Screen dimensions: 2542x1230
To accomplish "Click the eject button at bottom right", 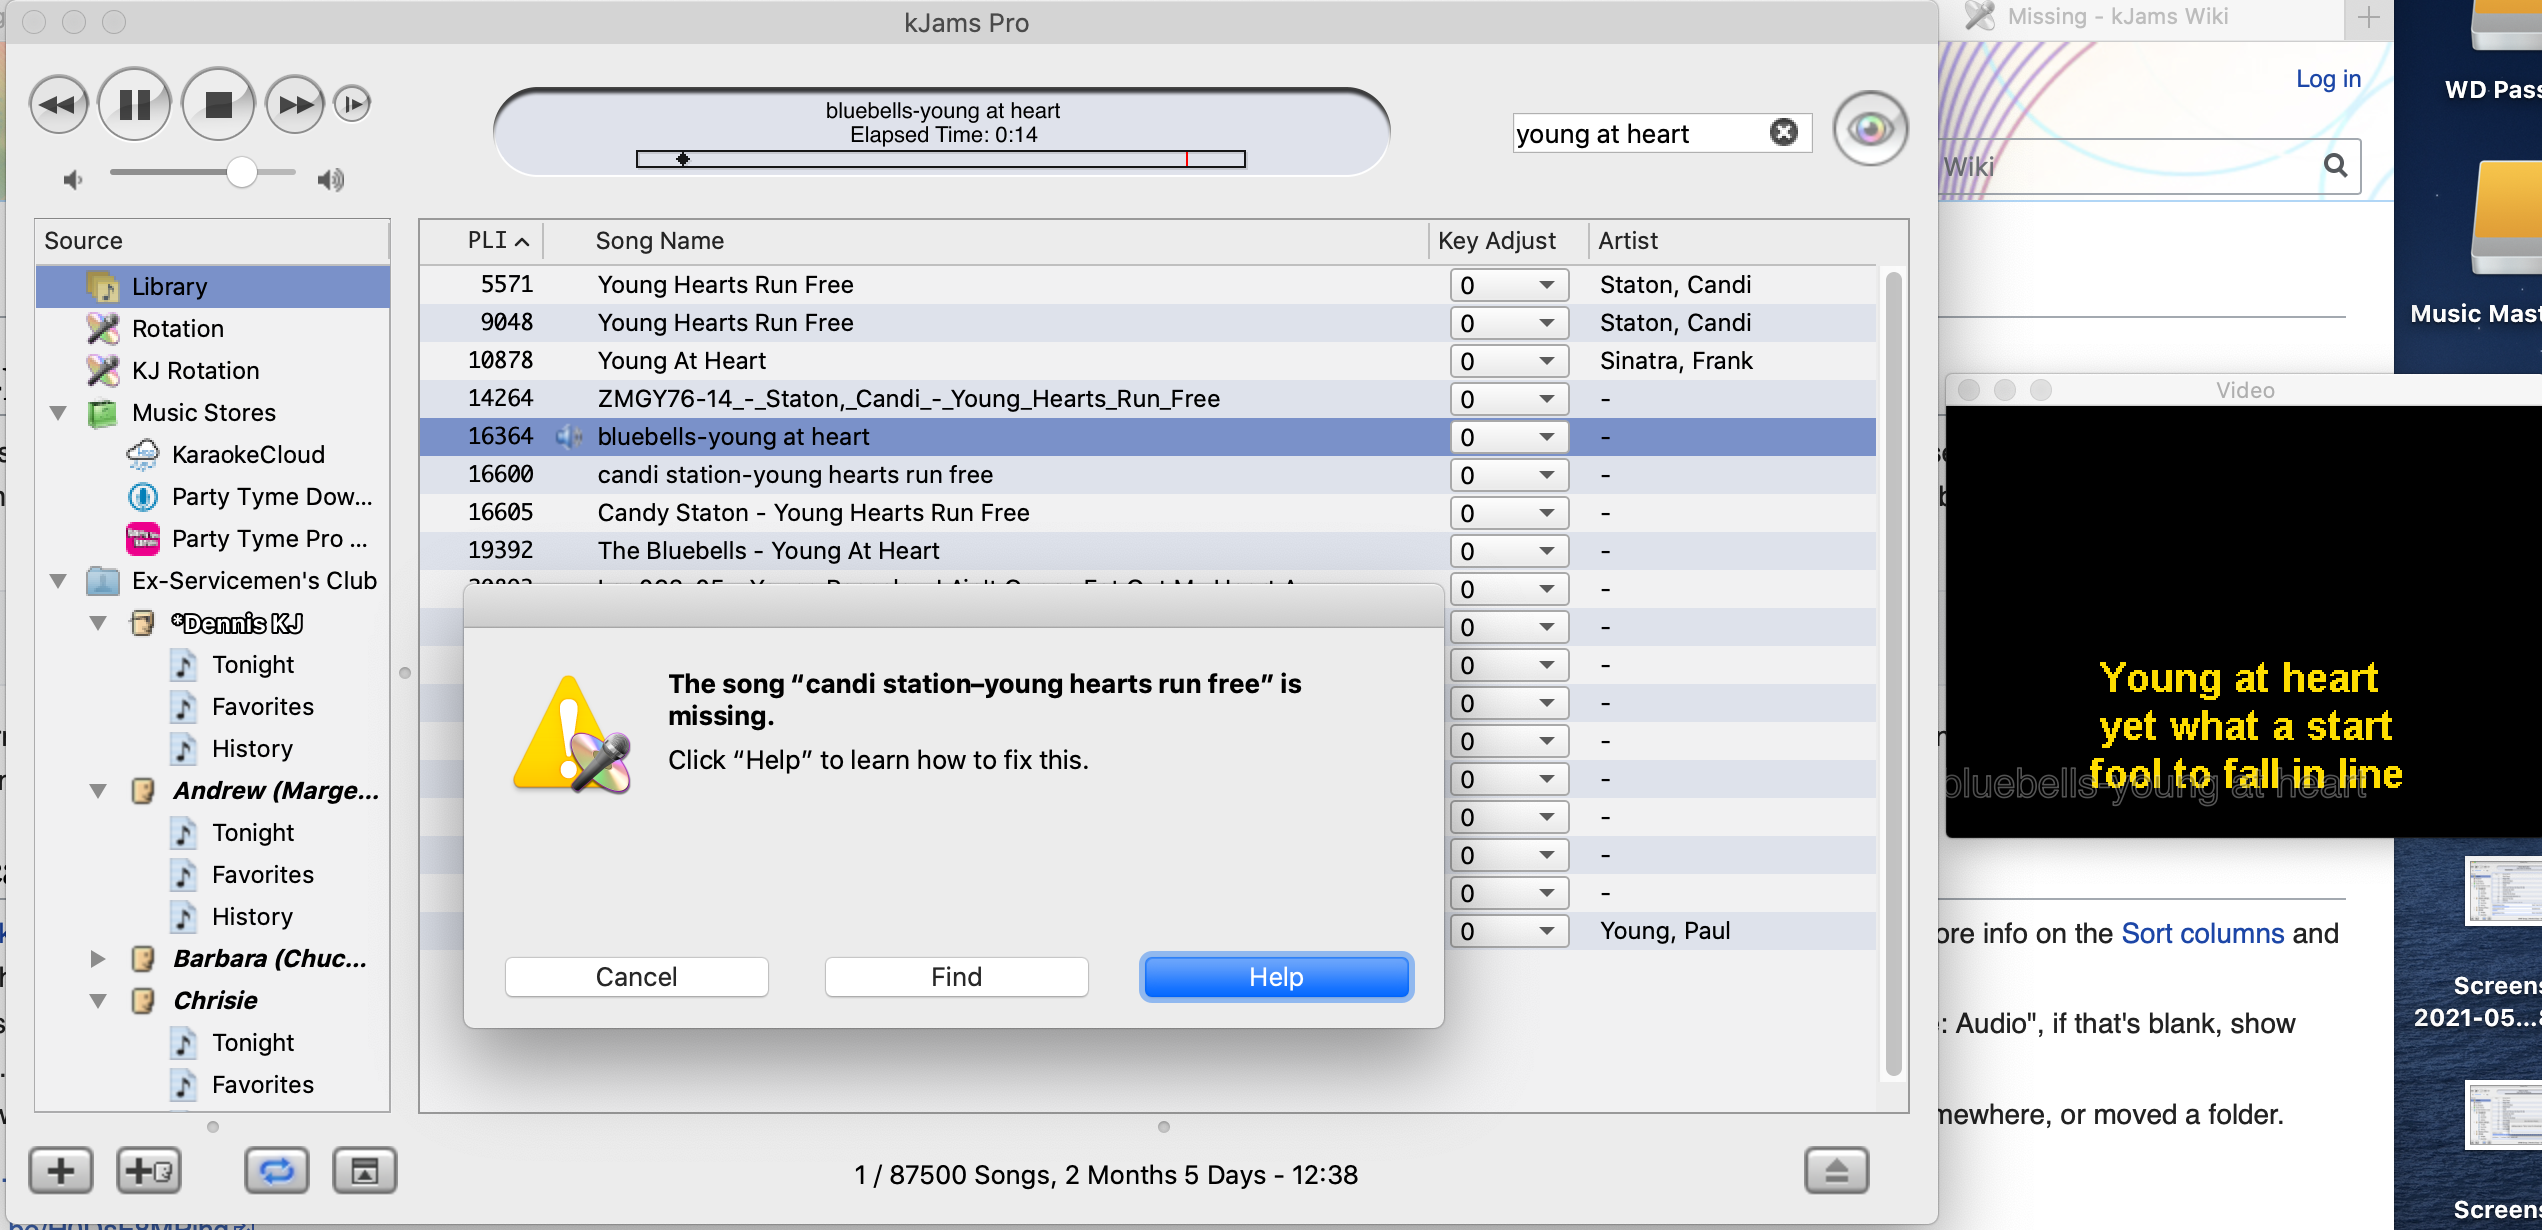I will [x=1836, y=1170].
